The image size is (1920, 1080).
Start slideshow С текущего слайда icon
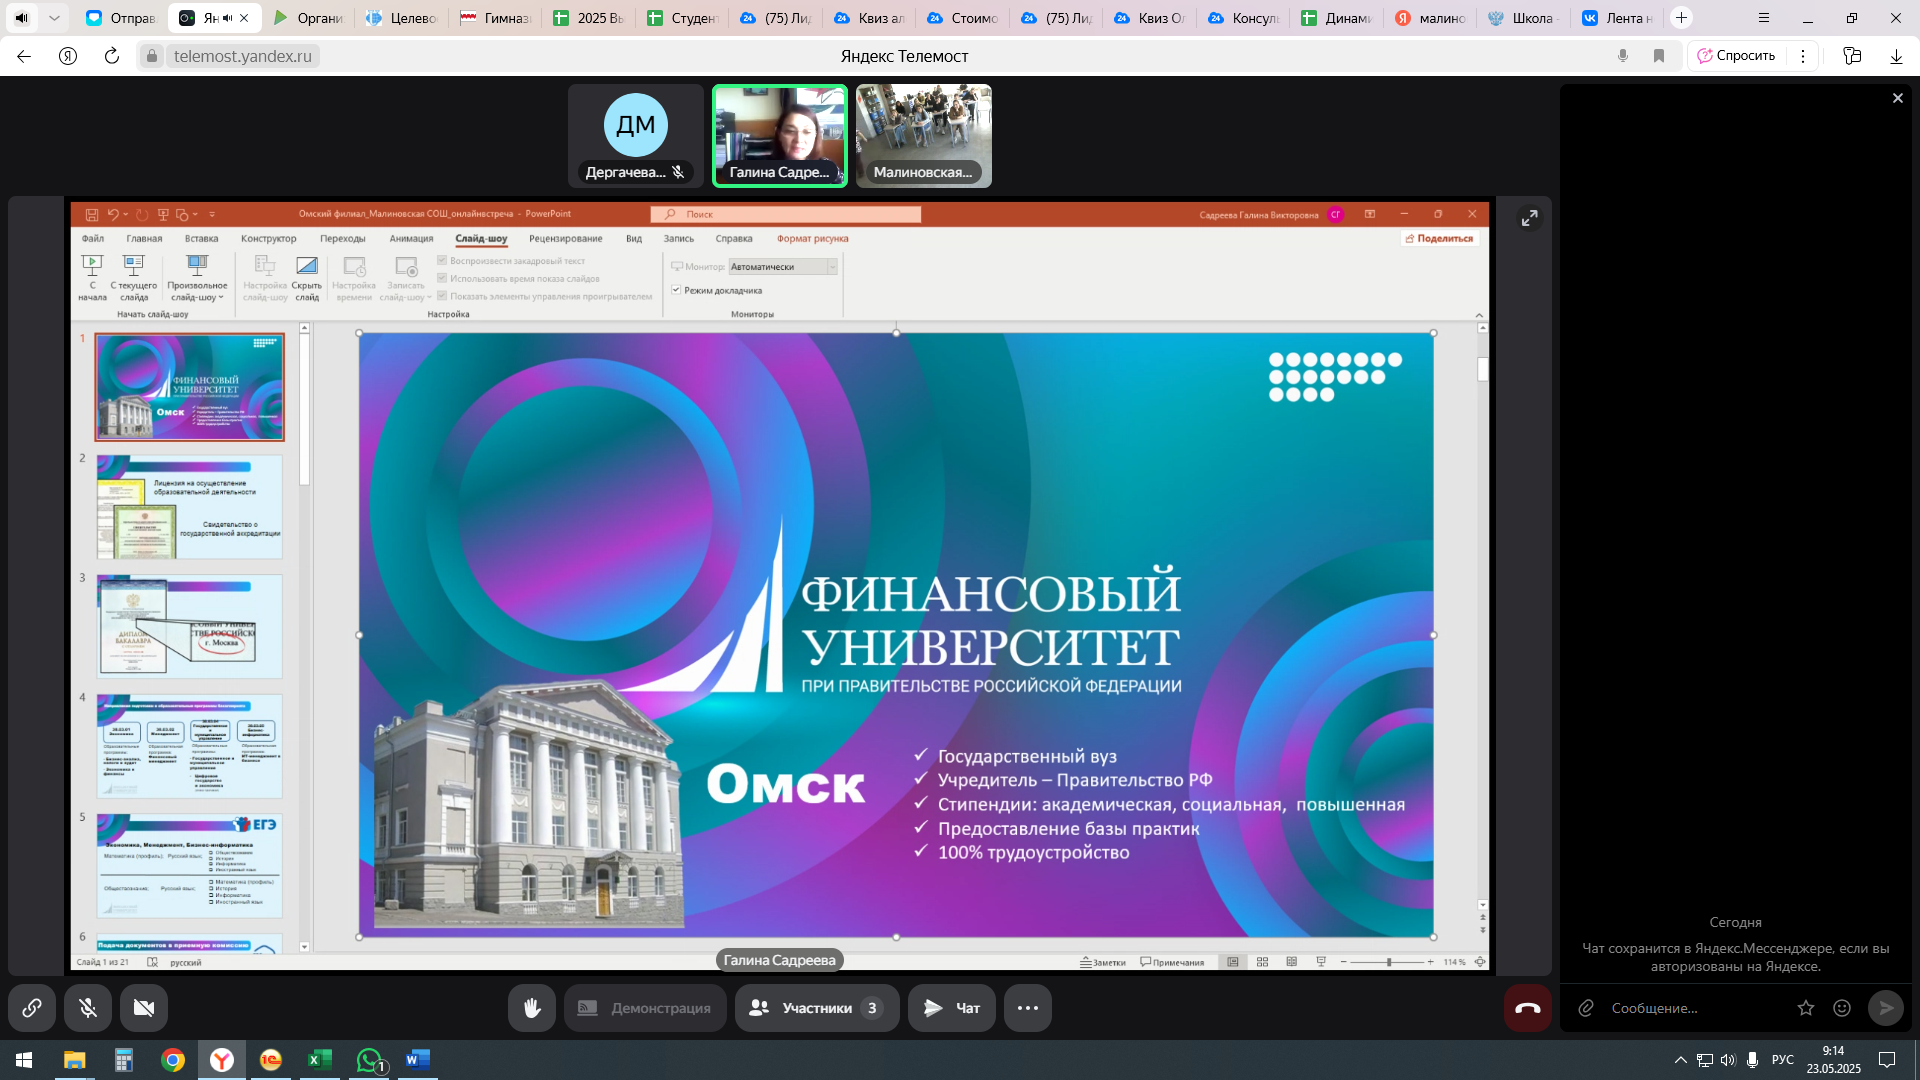134,277
